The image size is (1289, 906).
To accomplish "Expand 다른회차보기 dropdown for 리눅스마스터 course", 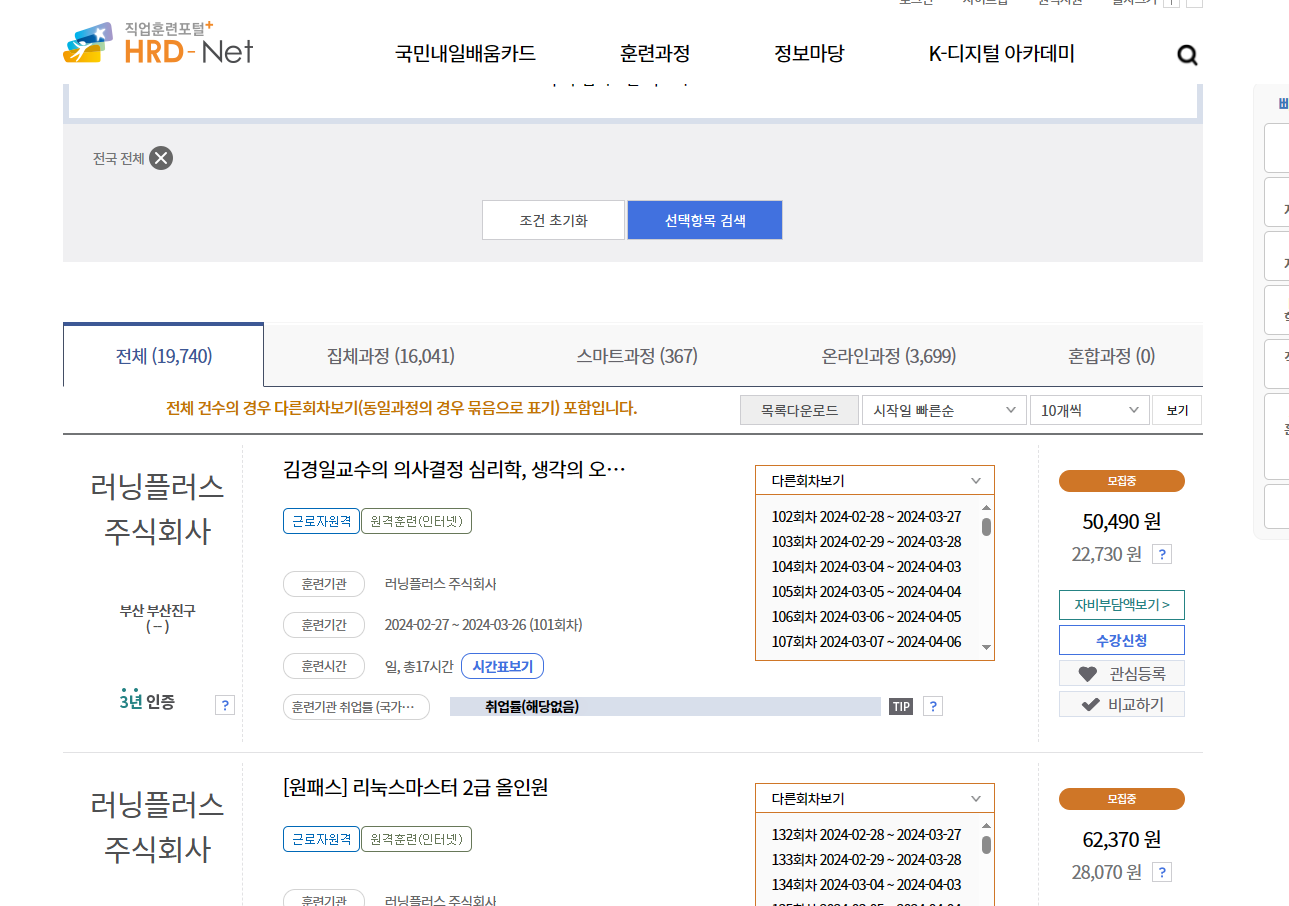I will click(x=875, y=798).
